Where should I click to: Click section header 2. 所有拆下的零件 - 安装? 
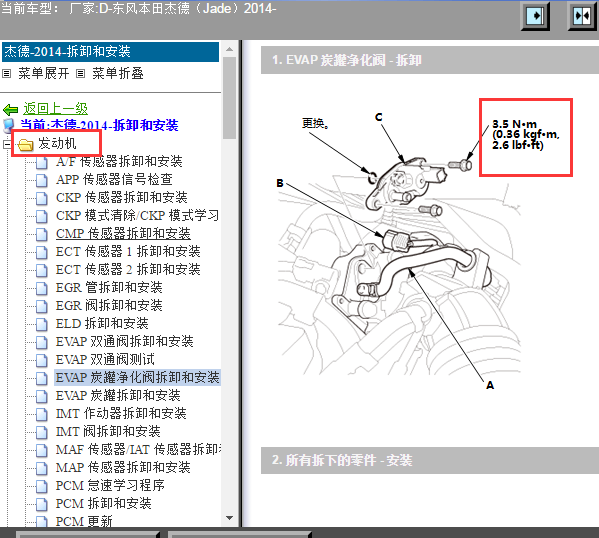430,460
